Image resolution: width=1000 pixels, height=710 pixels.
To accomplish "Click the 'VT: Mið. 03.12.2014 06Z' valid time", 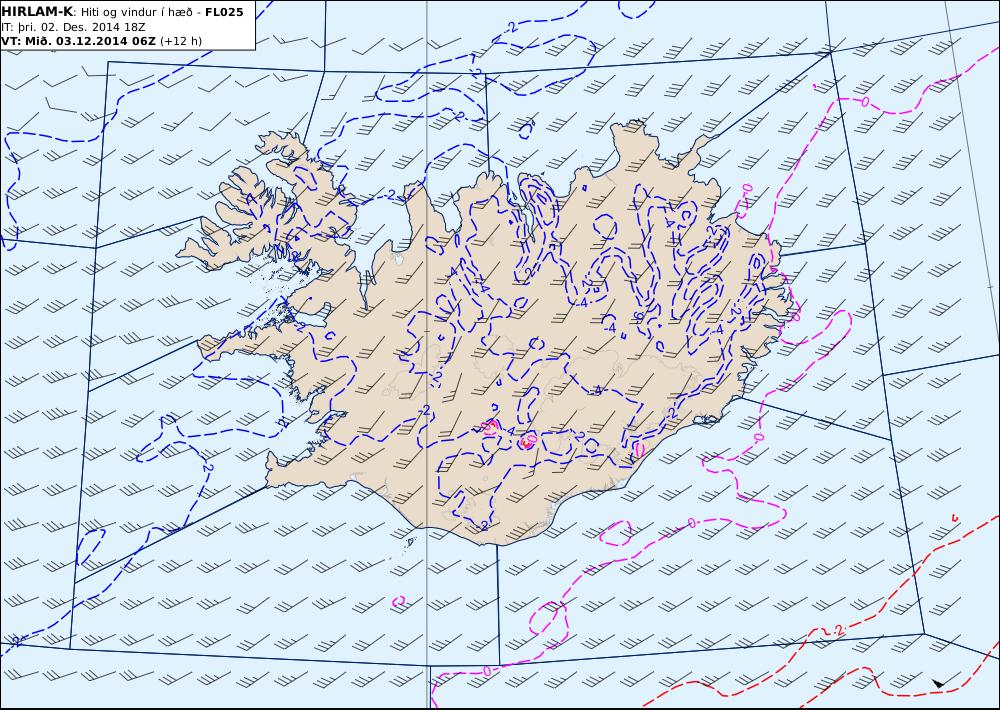I will click(x=78, y=41).
